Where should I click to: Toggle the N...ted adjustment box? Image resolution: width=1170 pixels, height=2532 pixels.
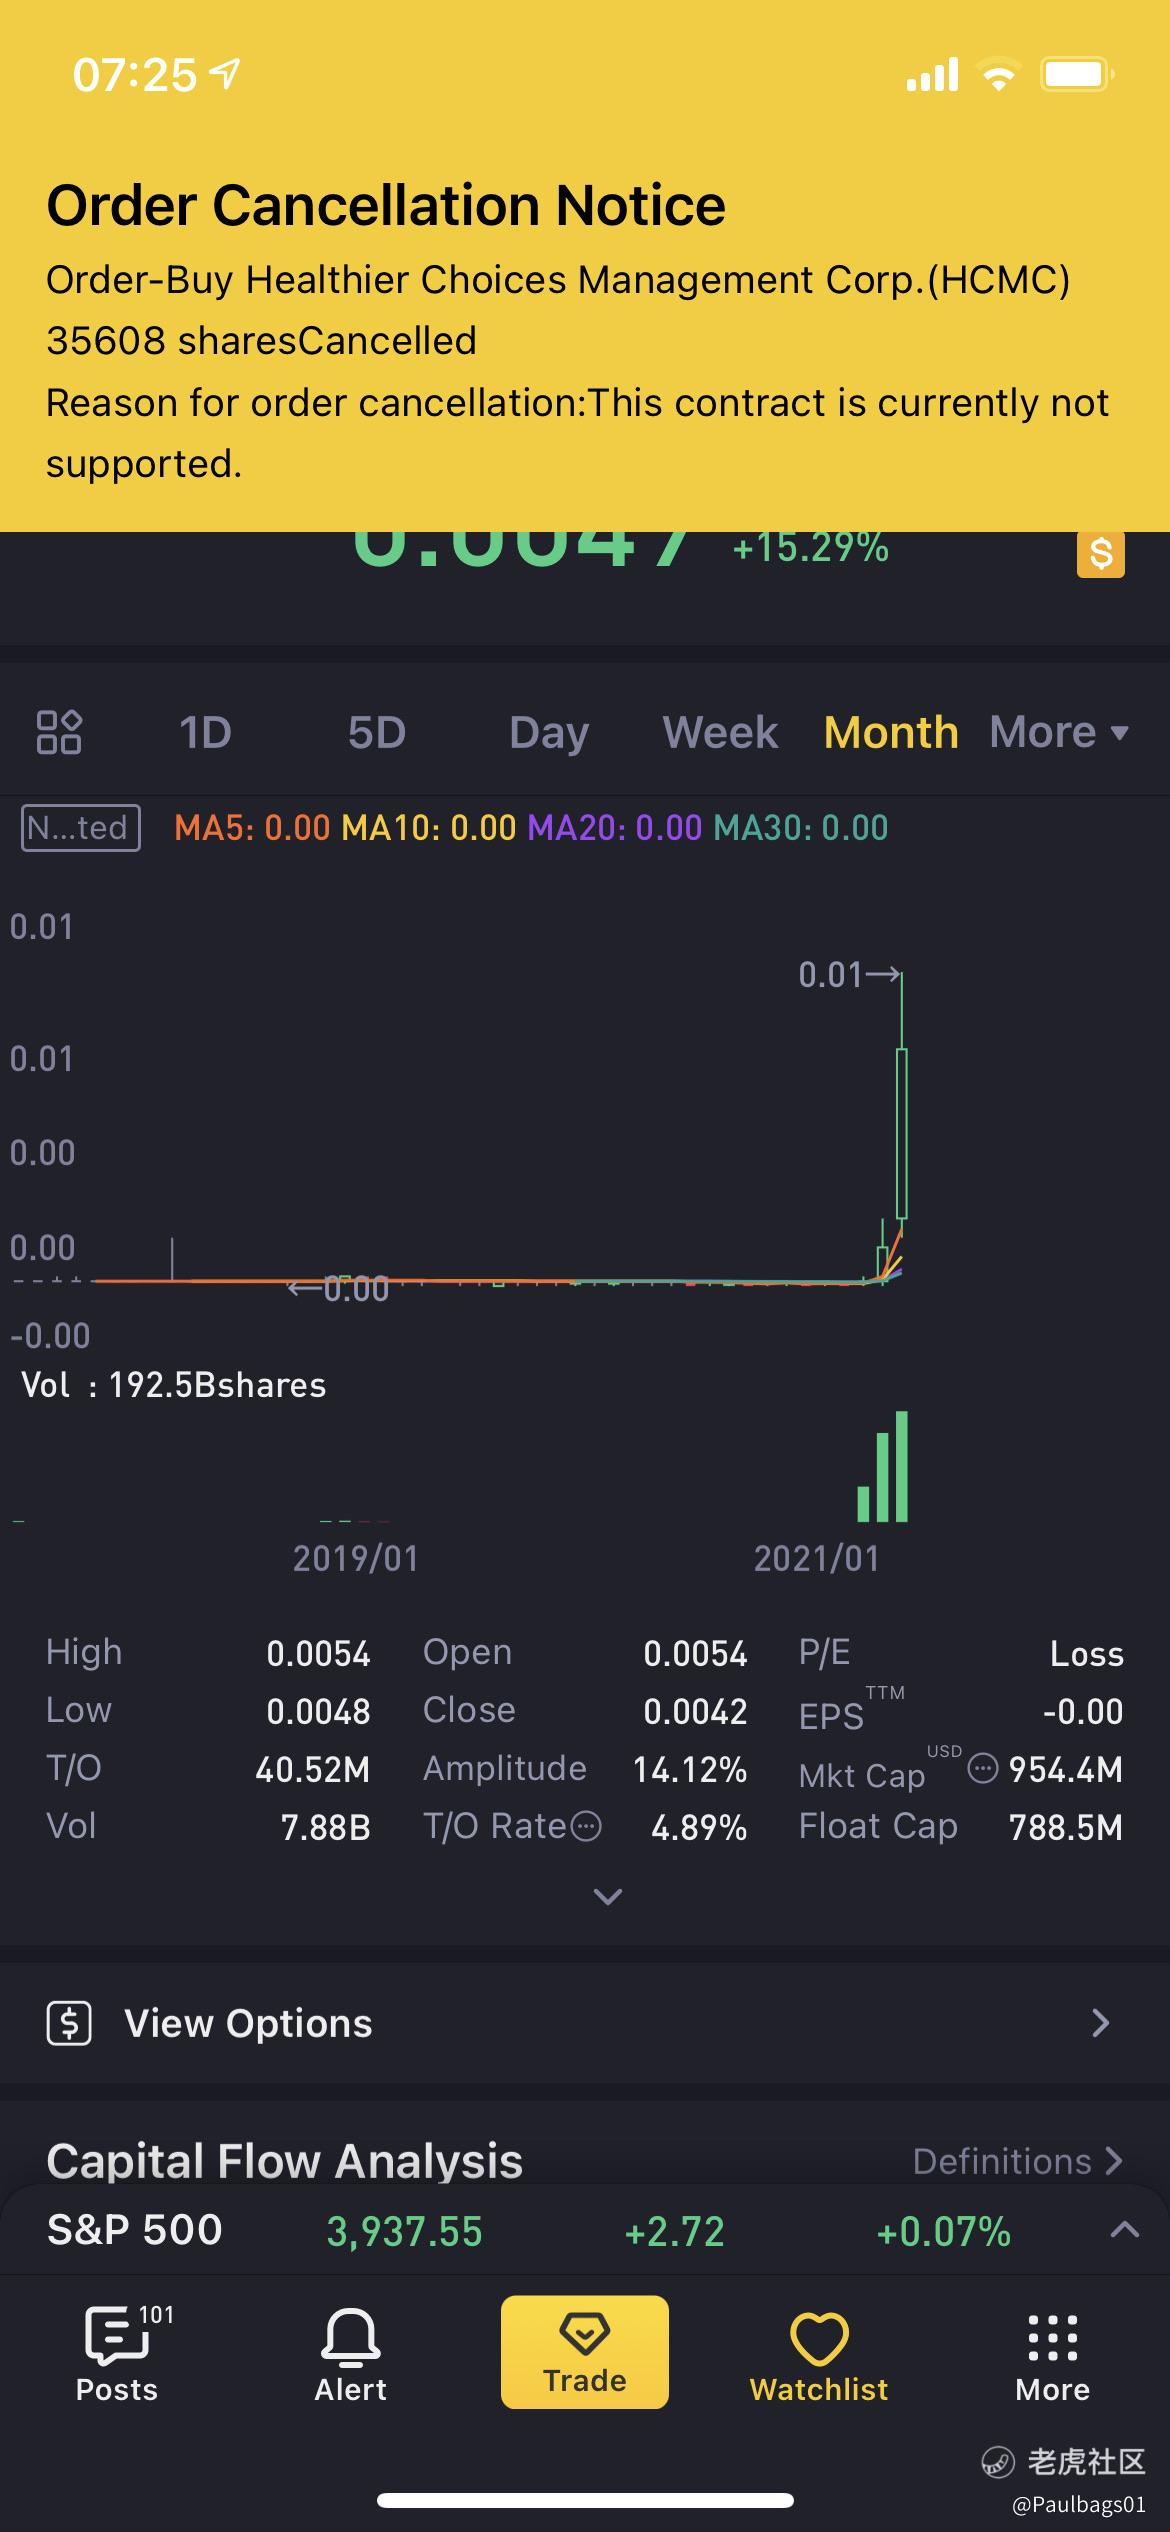click(81, 828)
